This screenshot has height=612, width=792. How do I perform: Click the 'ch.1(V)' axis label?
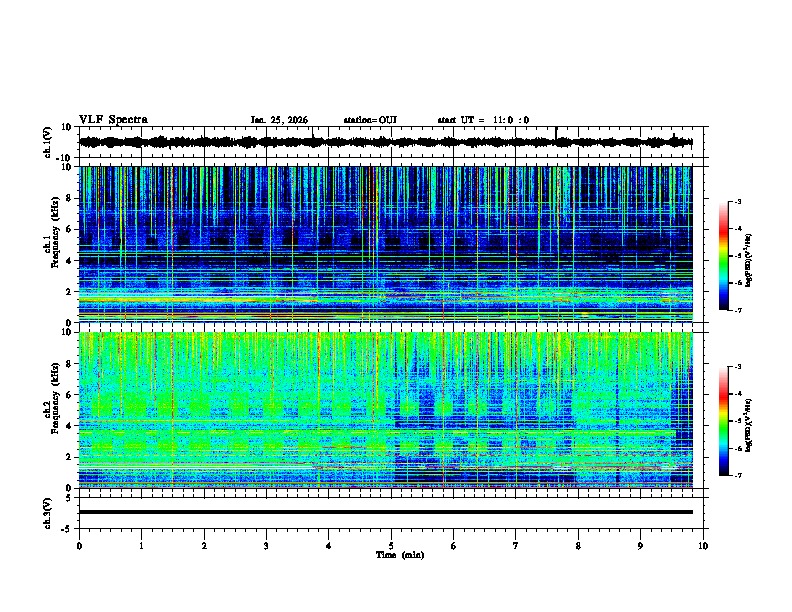pyautogui.click(x=47, y=142)
